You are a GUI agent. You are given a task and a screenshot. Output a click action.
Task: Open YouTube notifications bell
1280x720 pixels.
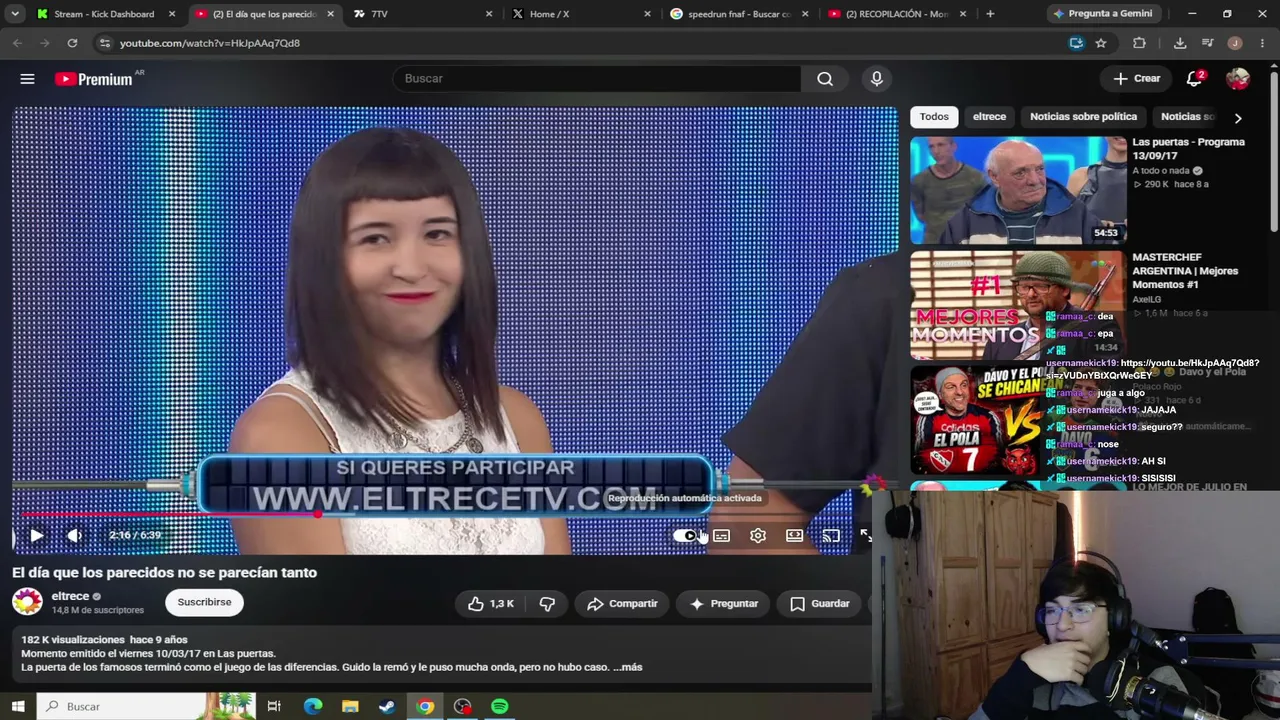pos(1194,79)
